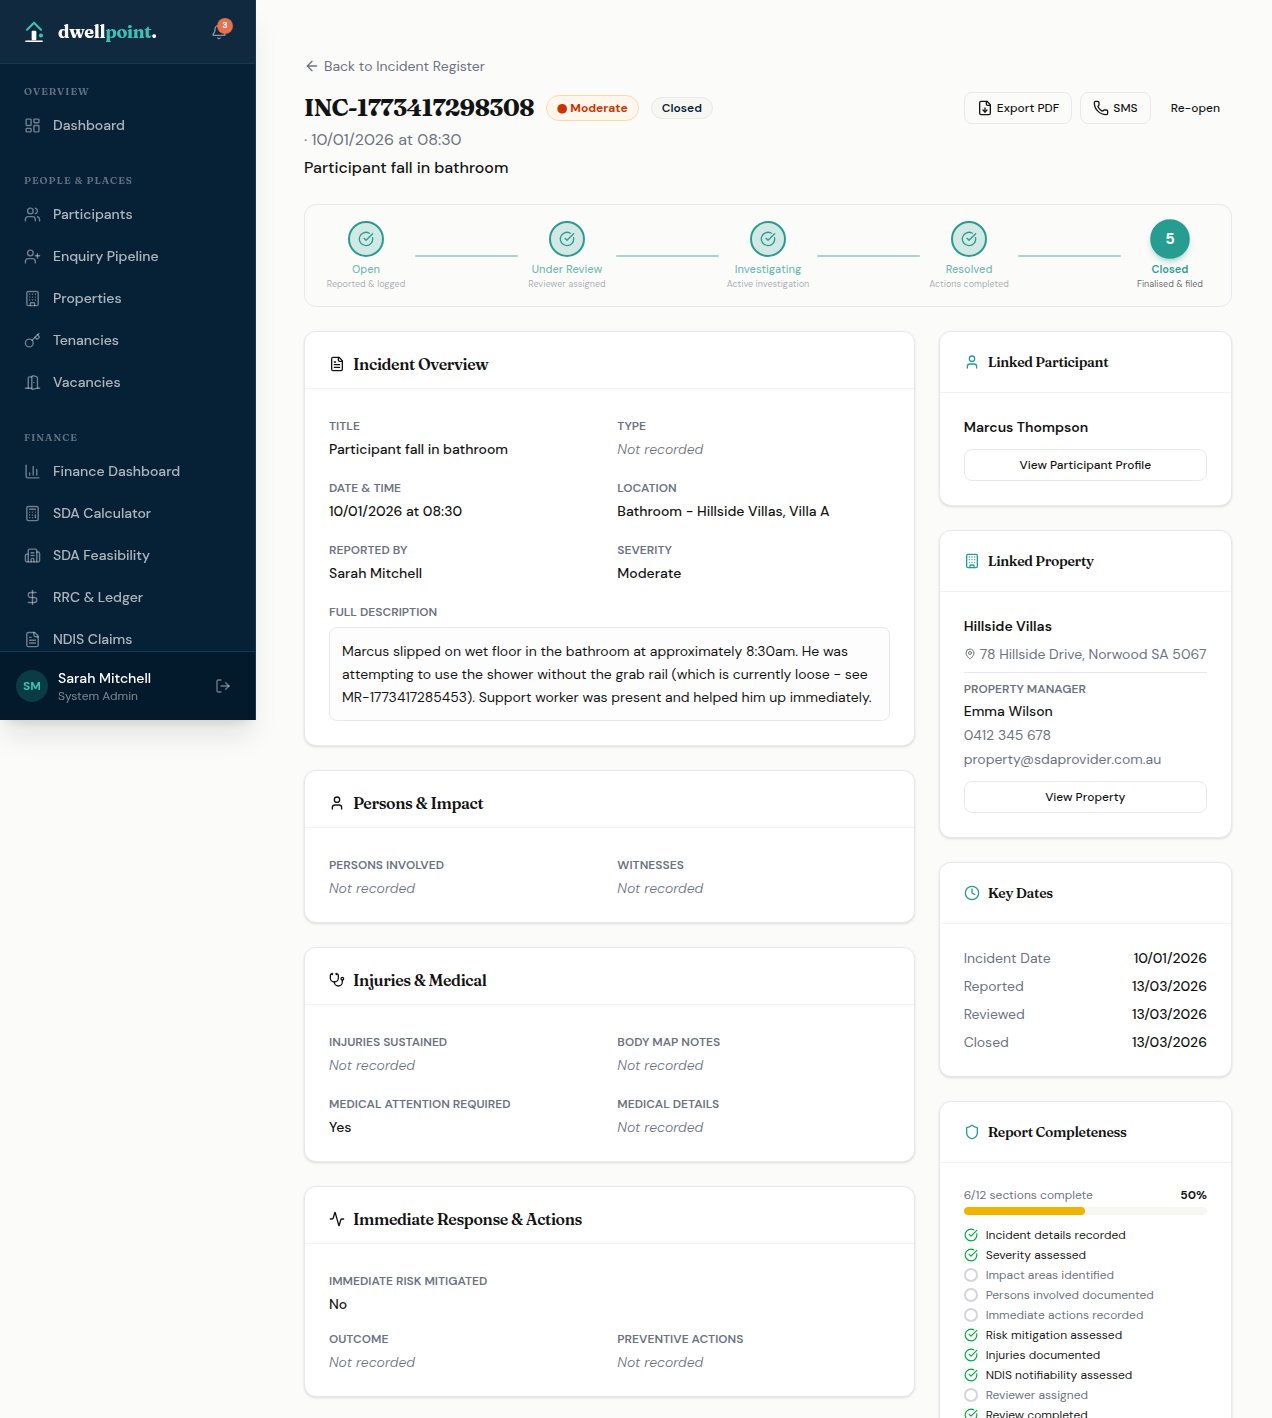The width and height of the screenshot is (1272, 1418).
Task: Click the Linked Property building icon
Action: [972, 561]
